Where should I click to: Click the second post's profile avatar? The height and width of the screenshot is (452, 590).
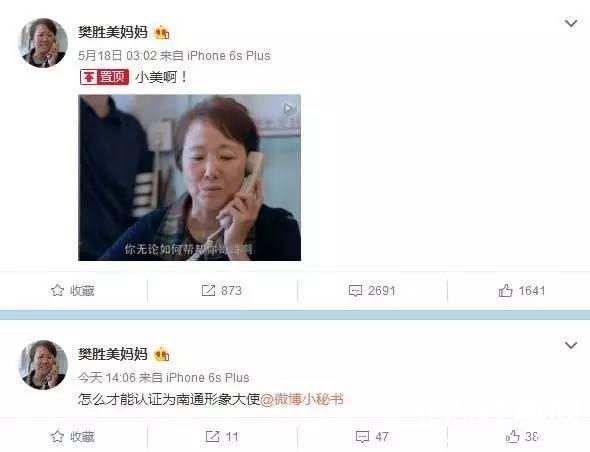coord(43,364)
